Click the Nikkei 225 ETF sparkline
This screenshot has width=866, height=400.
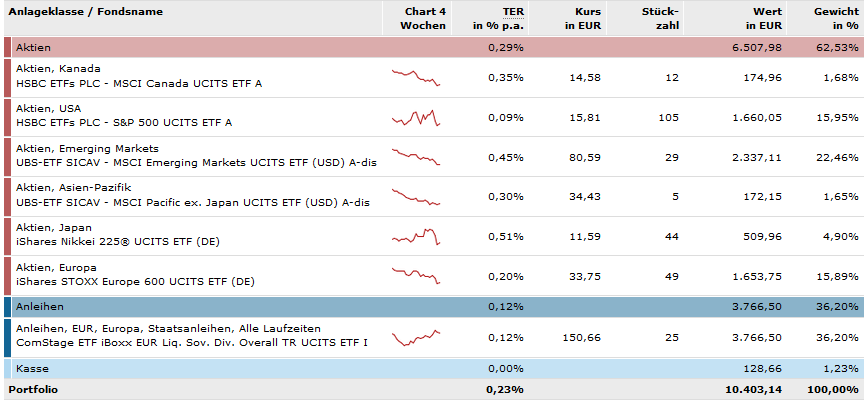click(x=416, y=237)
